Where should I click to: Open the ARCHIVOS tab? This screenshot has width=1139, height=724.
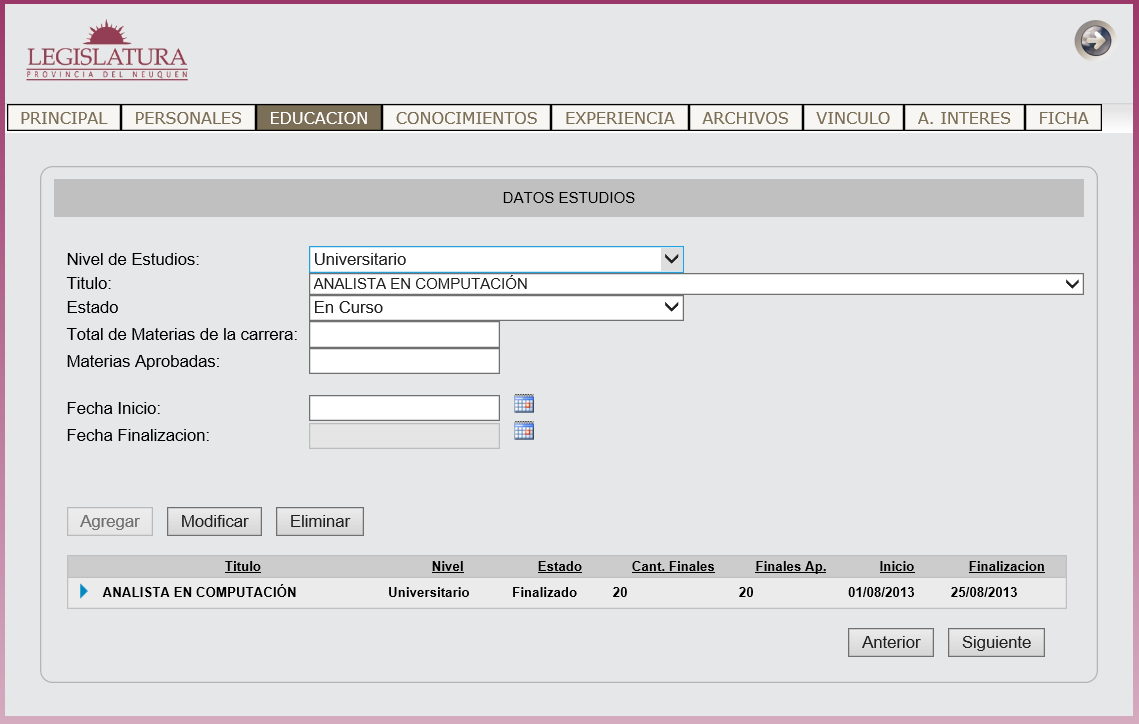[x=745, y=118]
